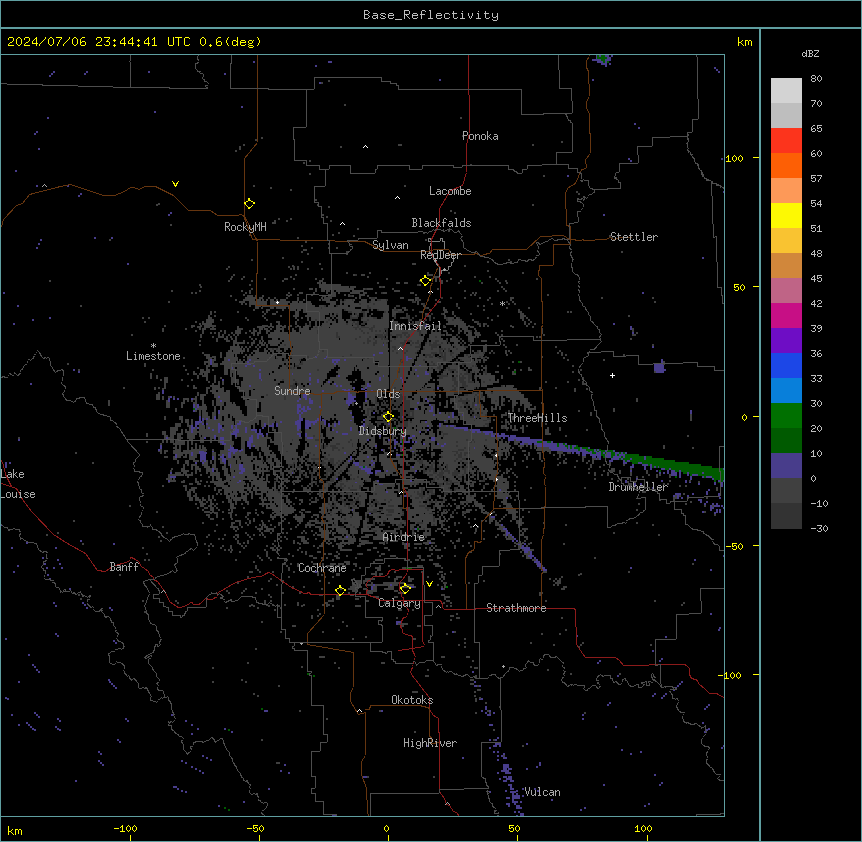
Task: Click the Olds city label
Action: pyautogui.click(x=388, y=394)
